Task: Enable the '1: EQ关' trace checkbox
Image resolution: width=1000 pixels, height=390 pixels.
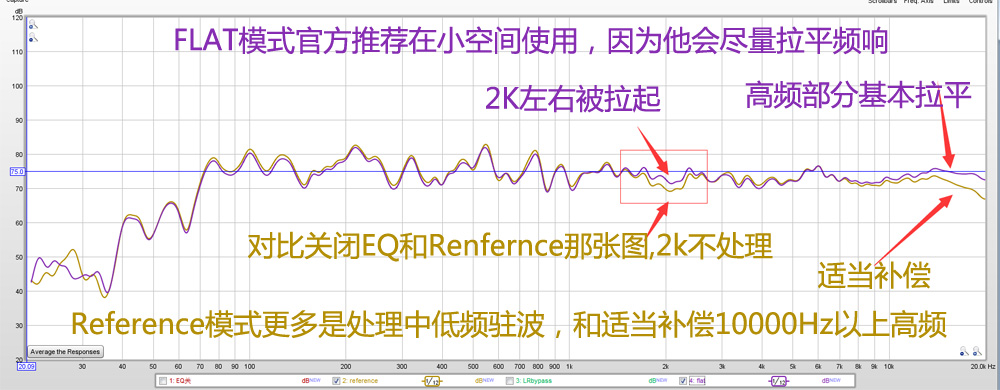Action: pyautogui.click(x=163, y=381)
